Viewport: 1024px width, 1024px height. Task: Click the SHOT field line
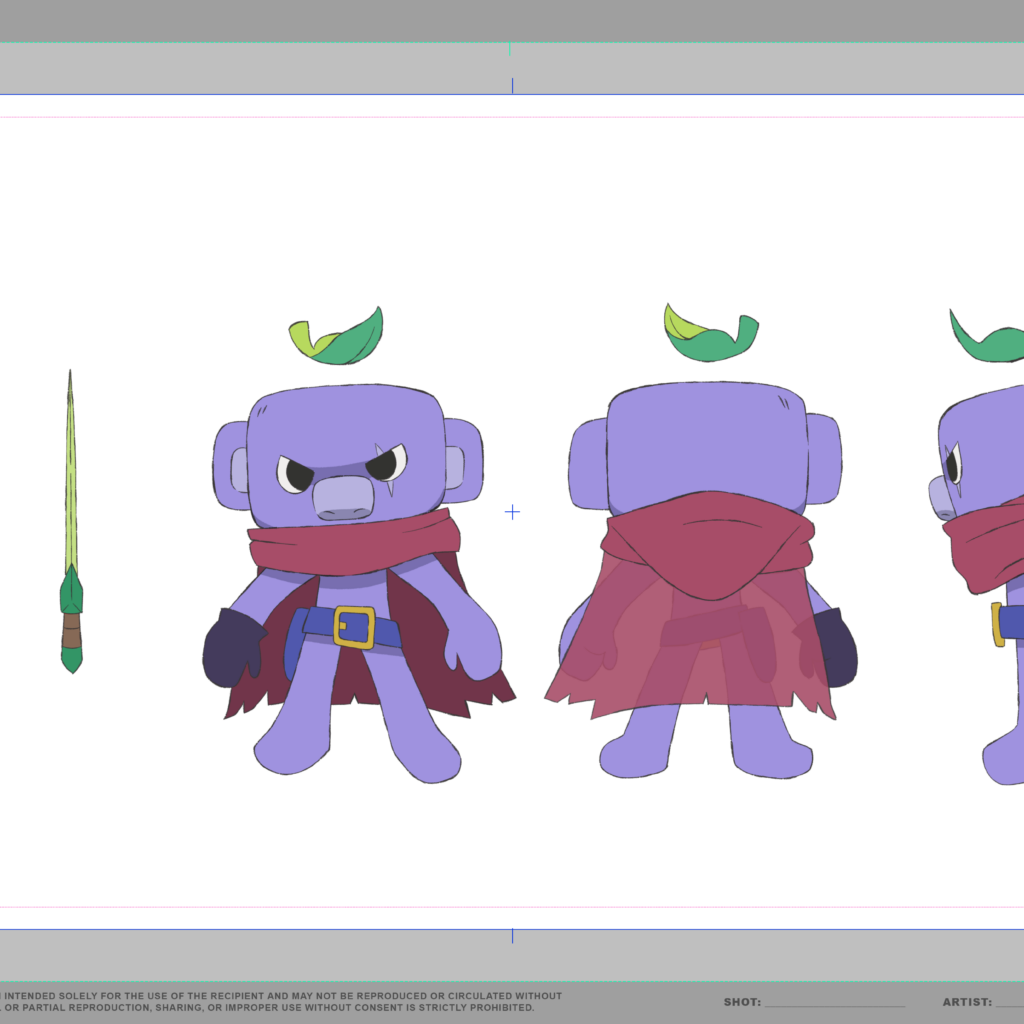tap(834, 1003)
